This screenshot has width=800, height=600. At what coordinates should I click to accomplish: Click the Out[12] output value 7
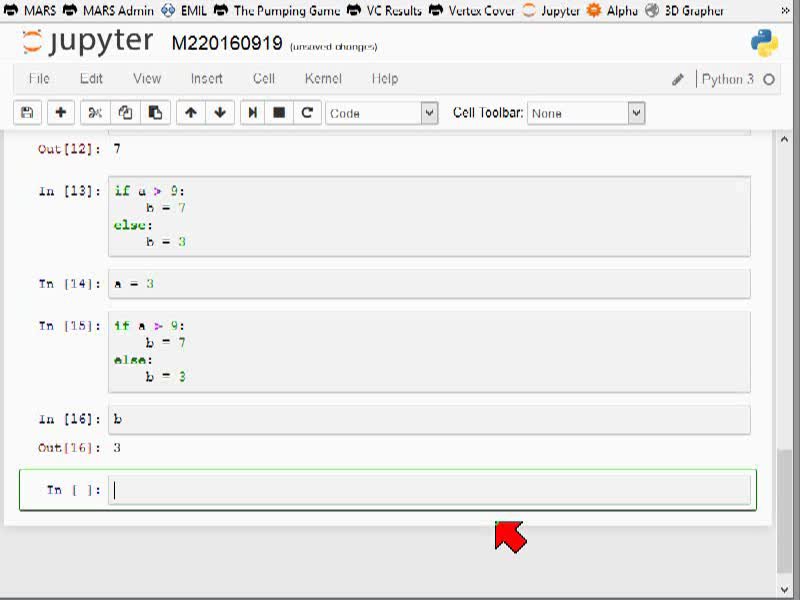(117, 149)
